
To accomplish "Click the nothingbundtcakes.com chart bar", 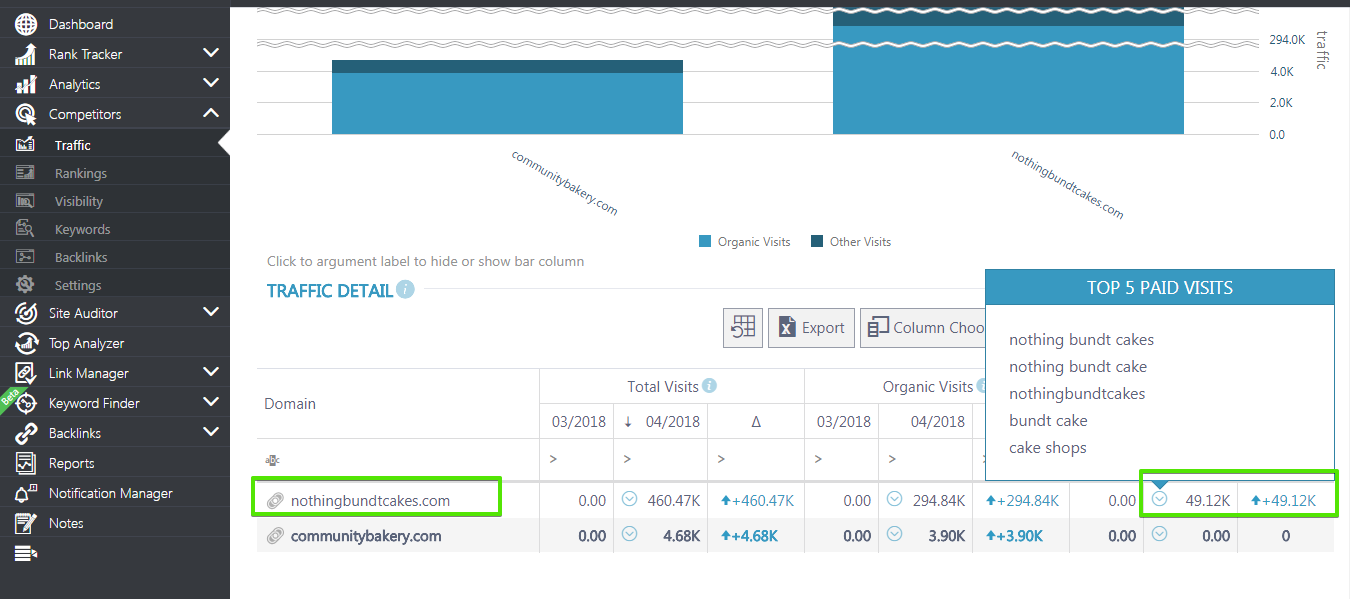I will point(1008,72).
